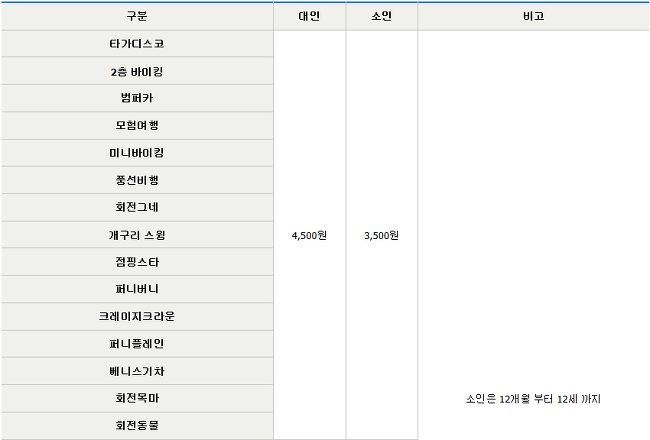This screenshot has width=650, height=440.
Task: Click the 구분 column header
Action: pyautogui.click(x=137, y=16)
